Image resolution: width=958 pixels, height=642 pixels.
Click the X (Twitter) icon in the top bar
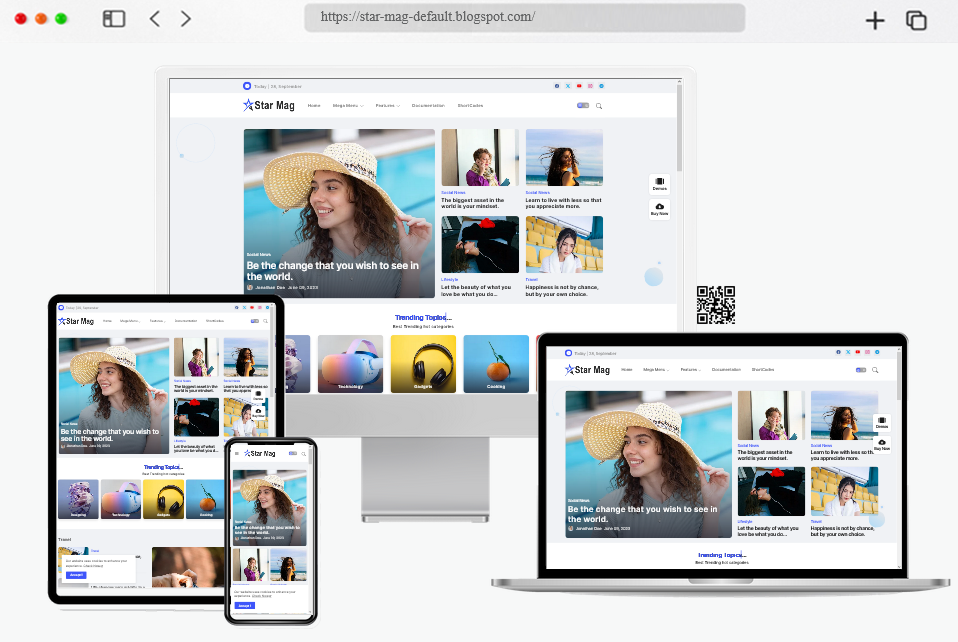click(x=568, y=86)
